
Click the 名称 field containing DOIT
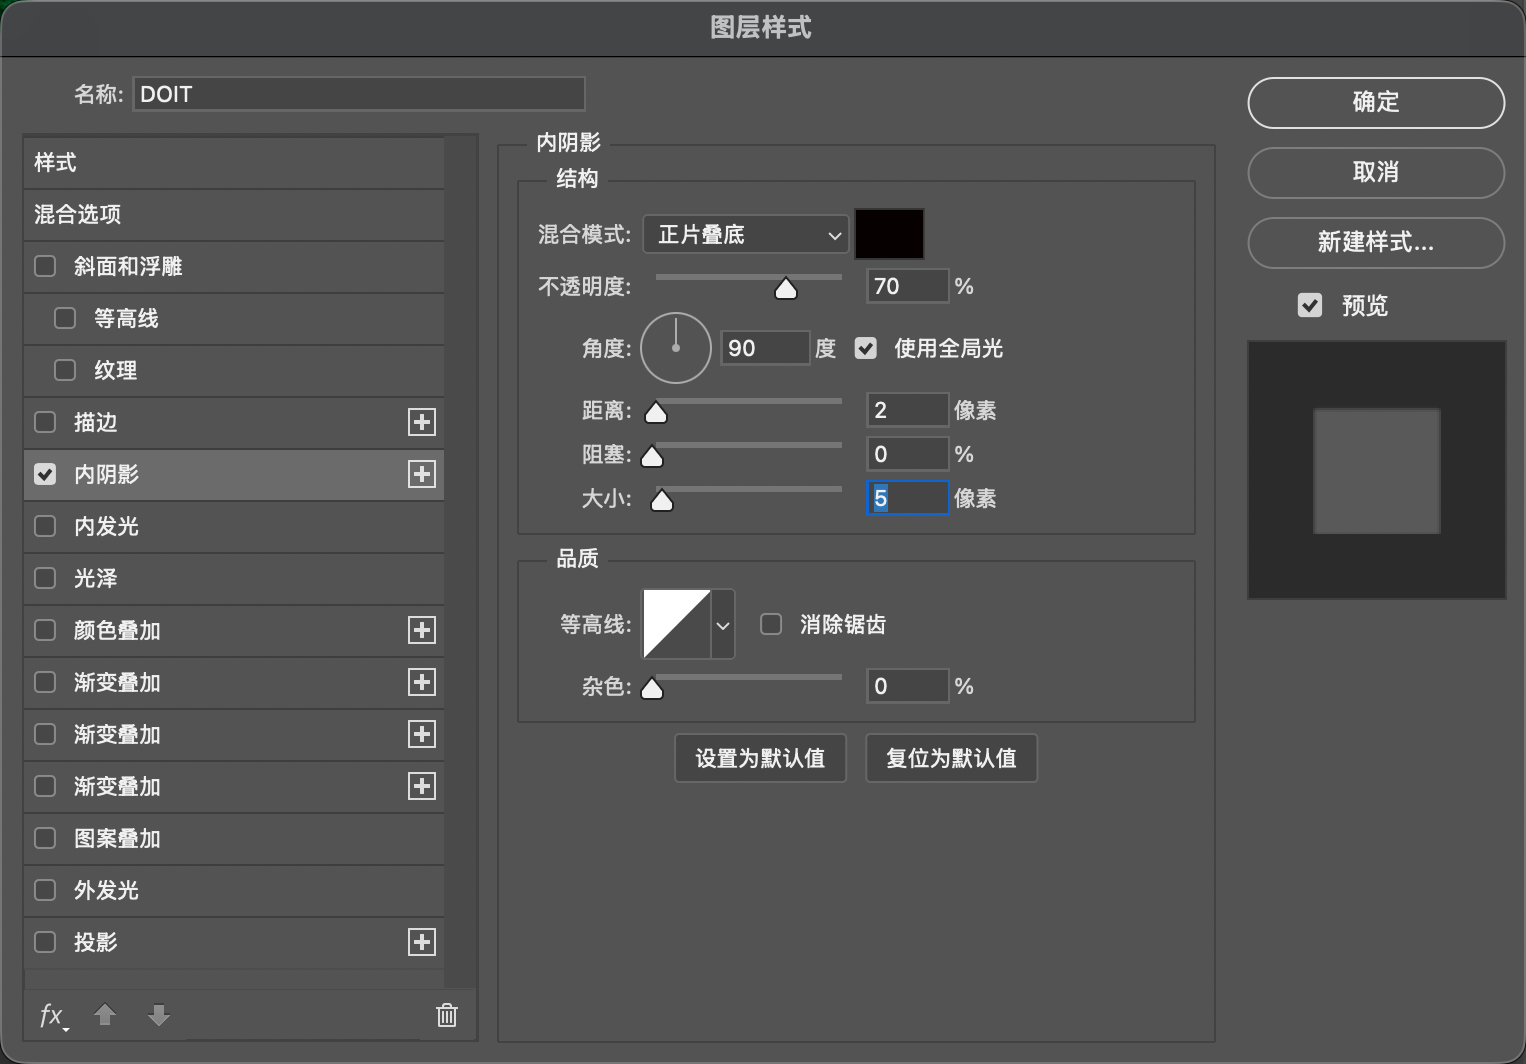point(359,94)
